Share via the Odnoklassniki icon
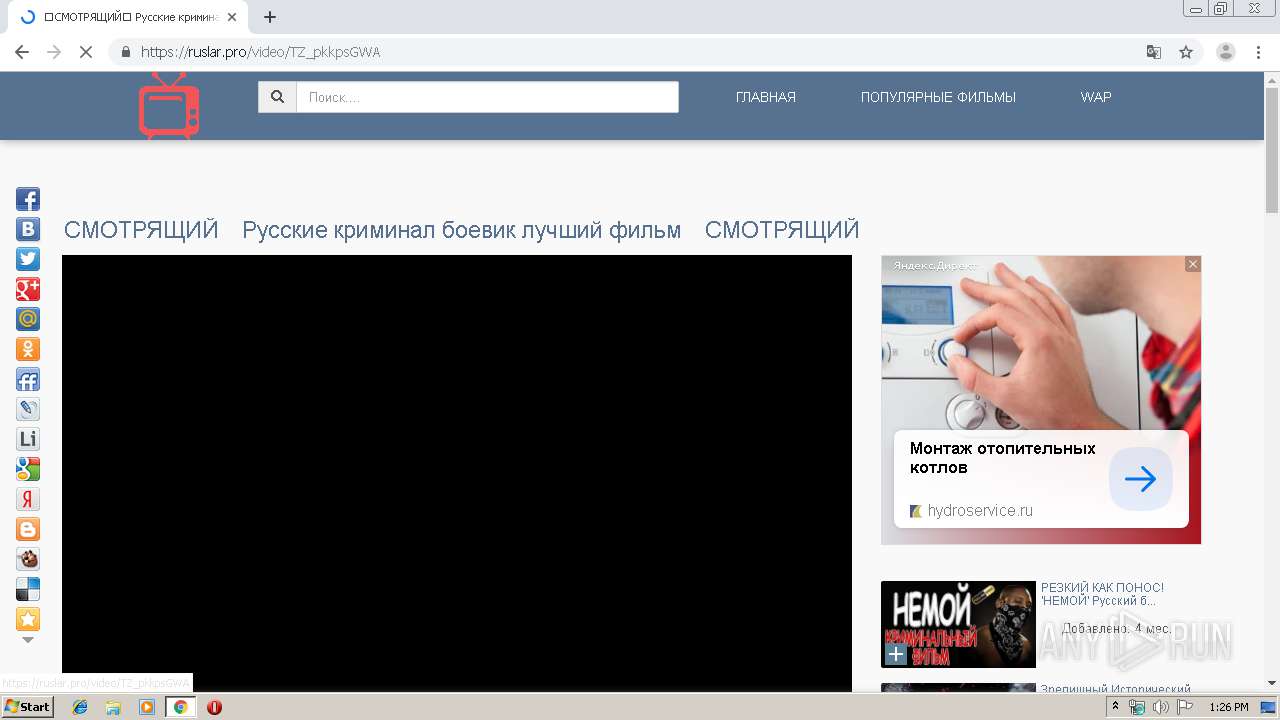This screenshot has height=720, width=1280. tap(28, 349)
